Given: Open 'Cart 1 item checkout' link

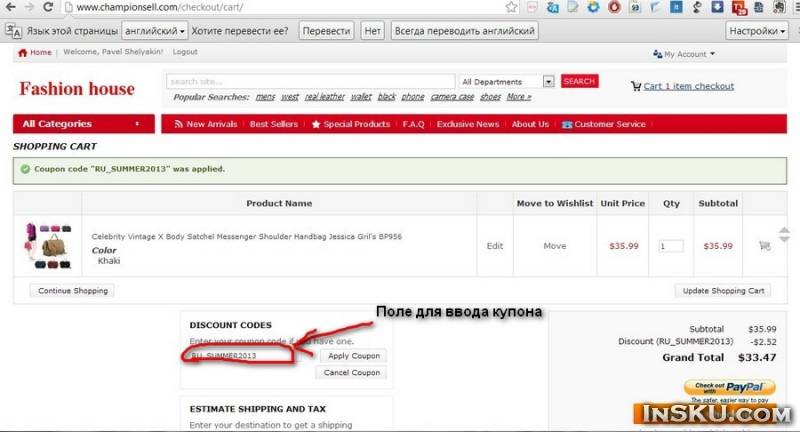Looking at the screenshot, I should coord(688,86).
